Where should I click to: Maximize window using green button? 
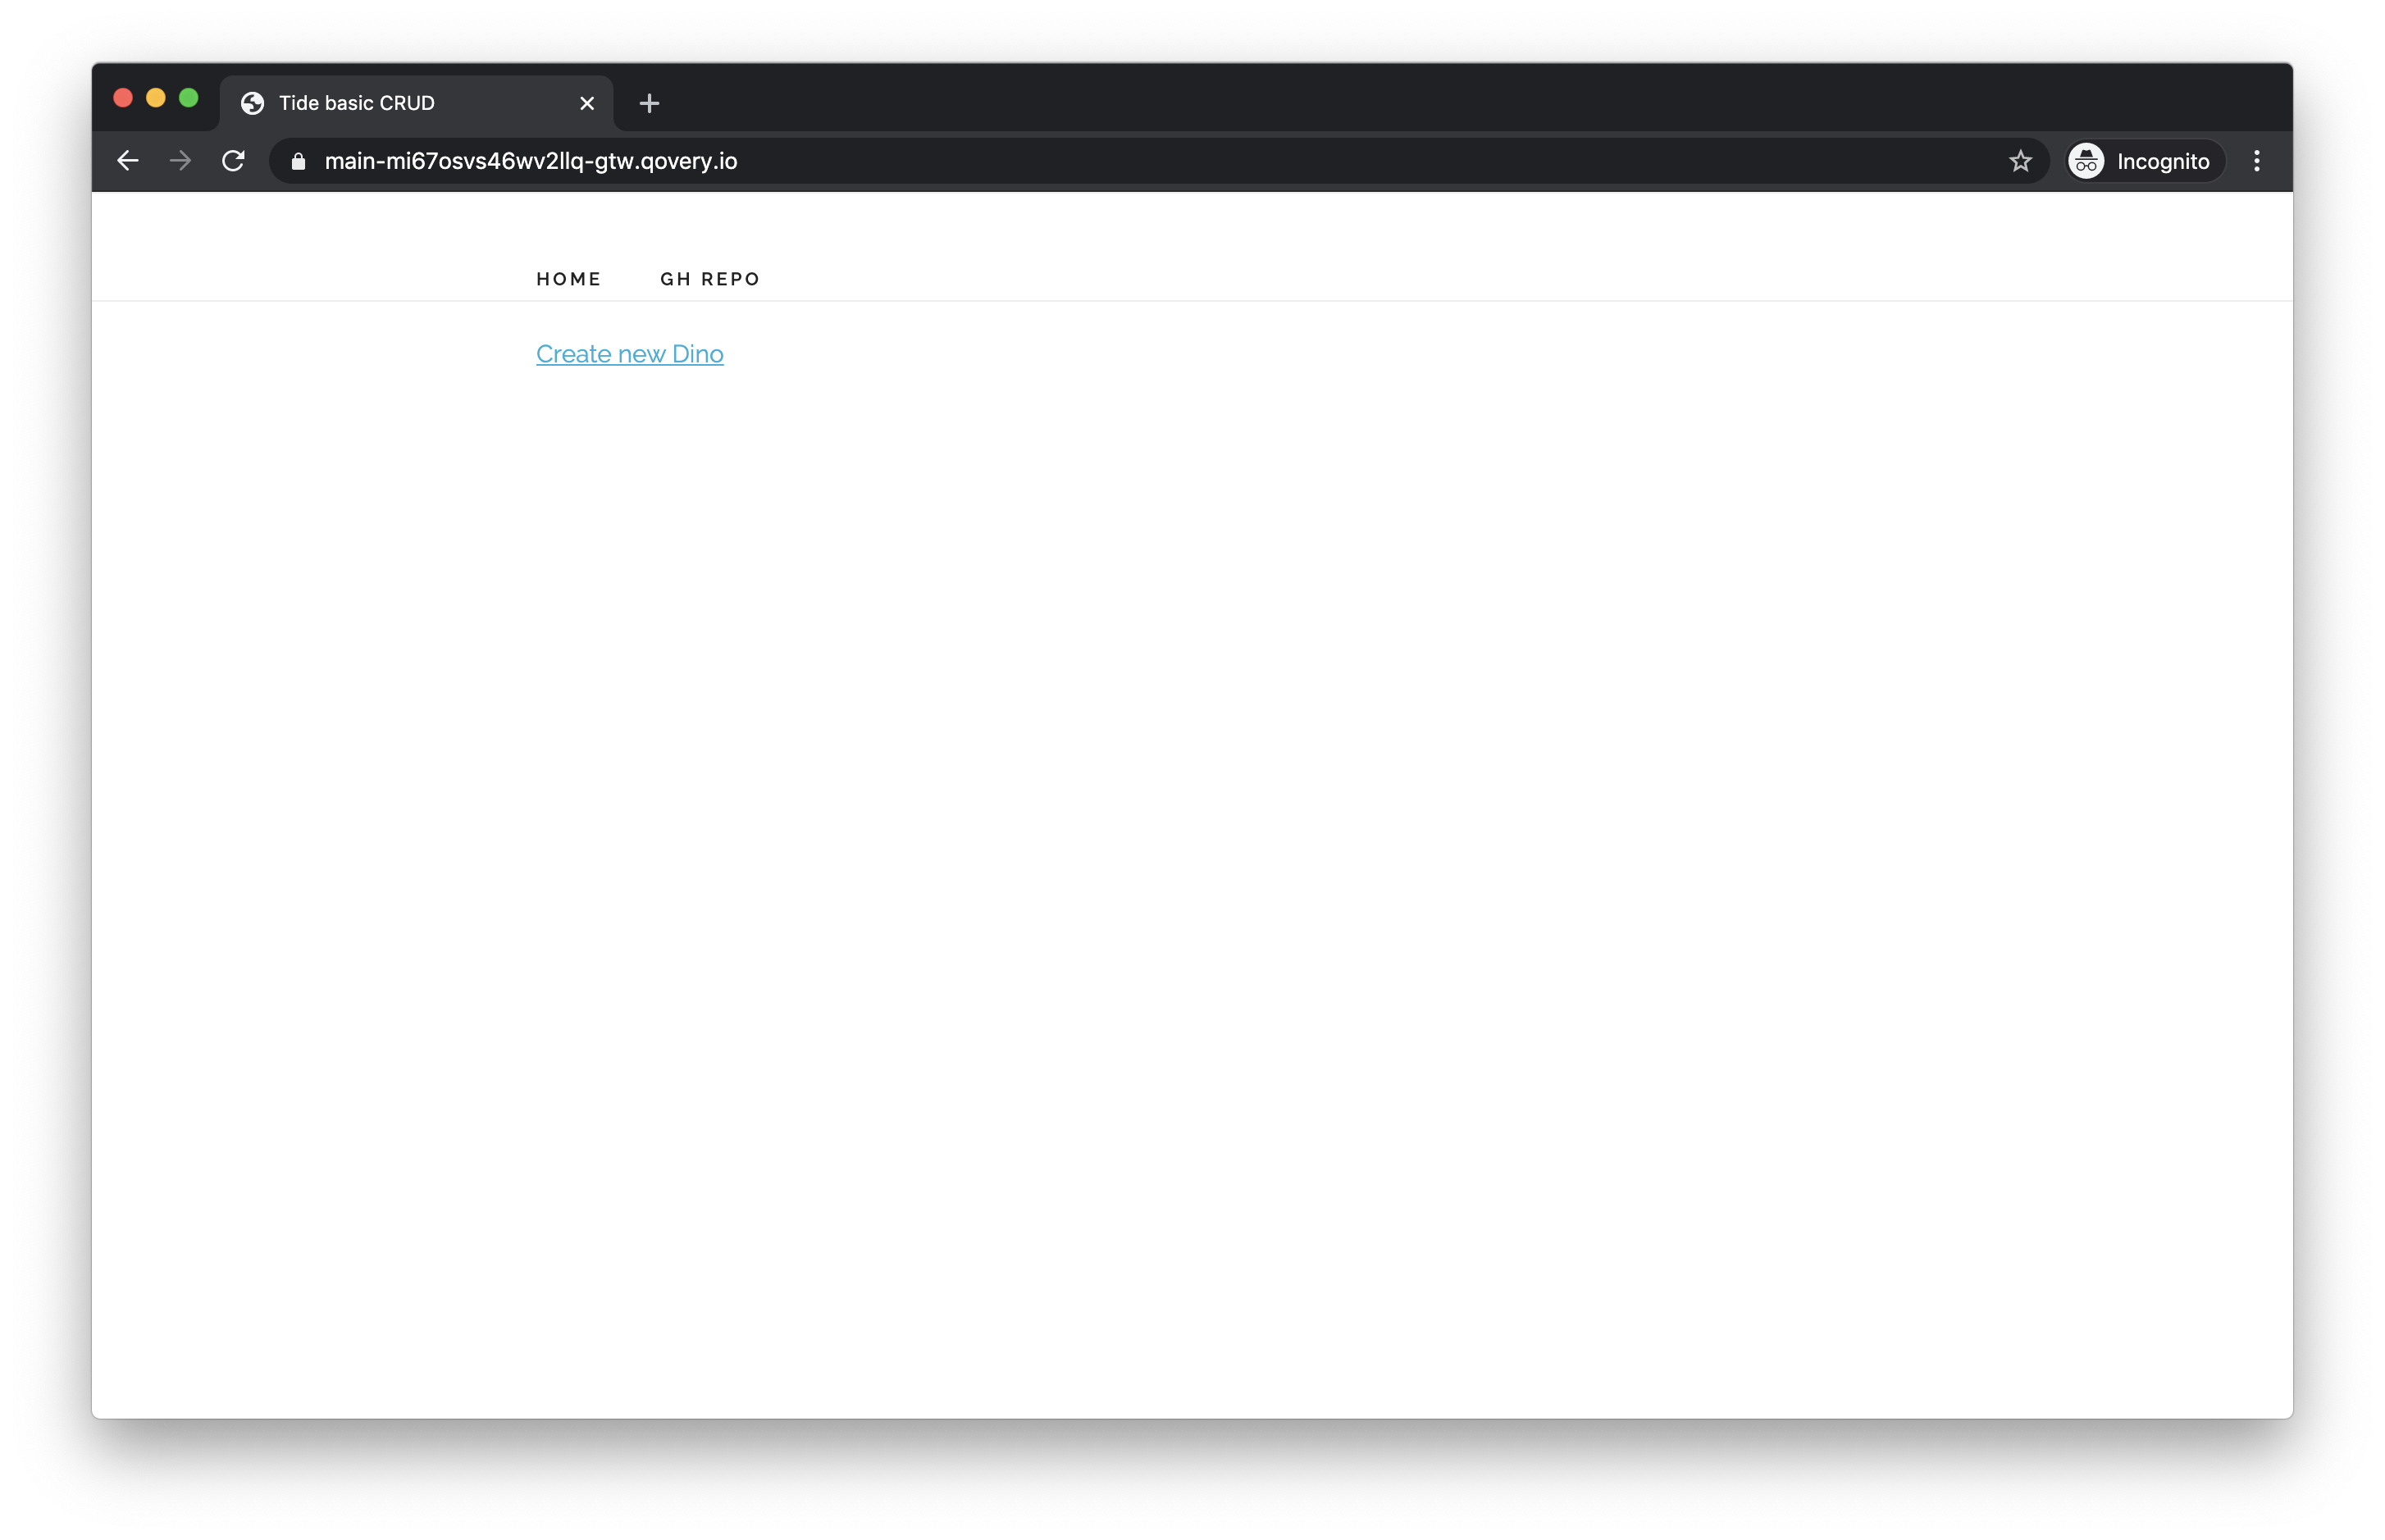pos(188,98)
